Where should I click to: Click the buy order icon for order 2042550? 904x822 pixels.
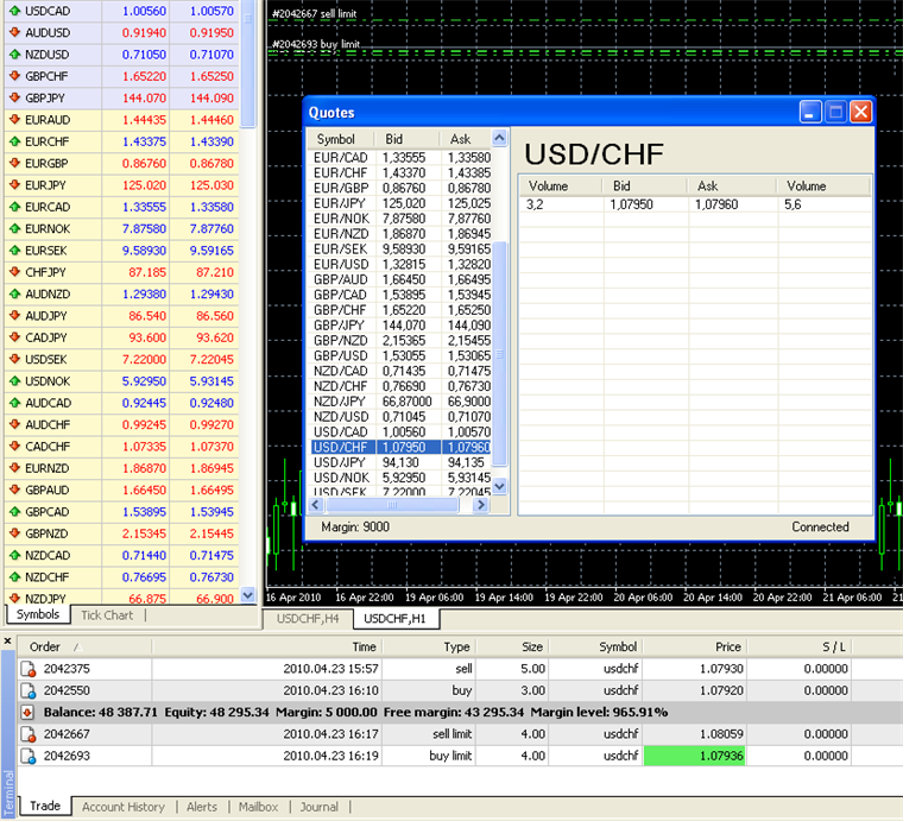point(28,691)
